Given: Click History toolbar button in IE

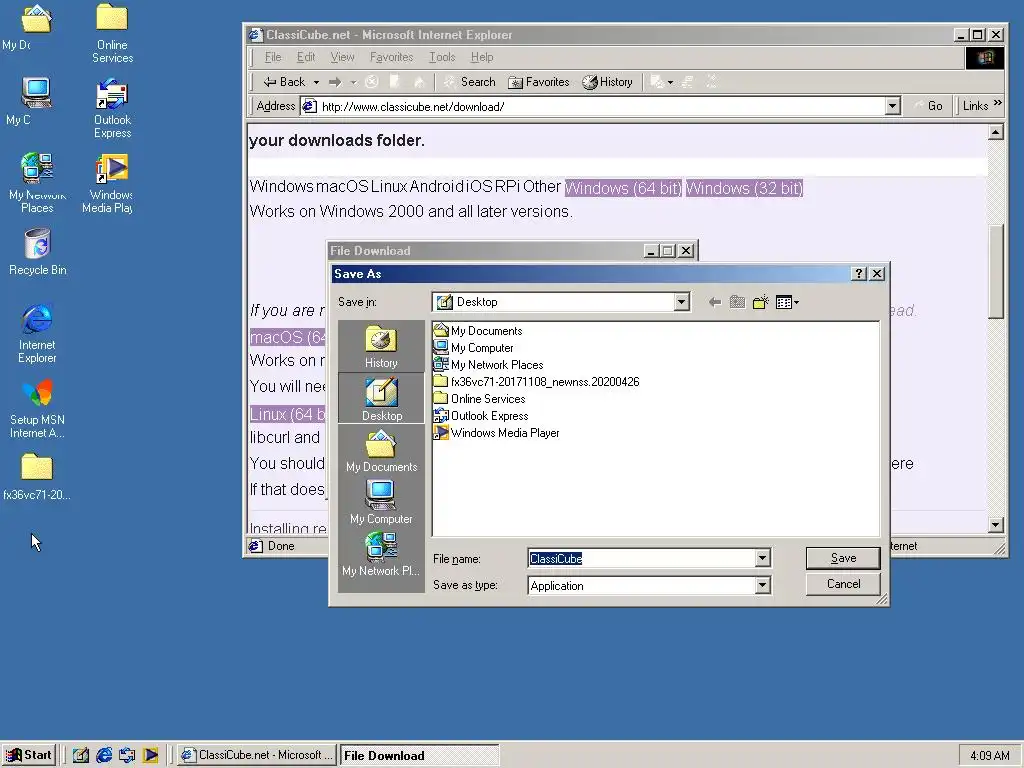Looking at the screenshot, I should (607, 82).
